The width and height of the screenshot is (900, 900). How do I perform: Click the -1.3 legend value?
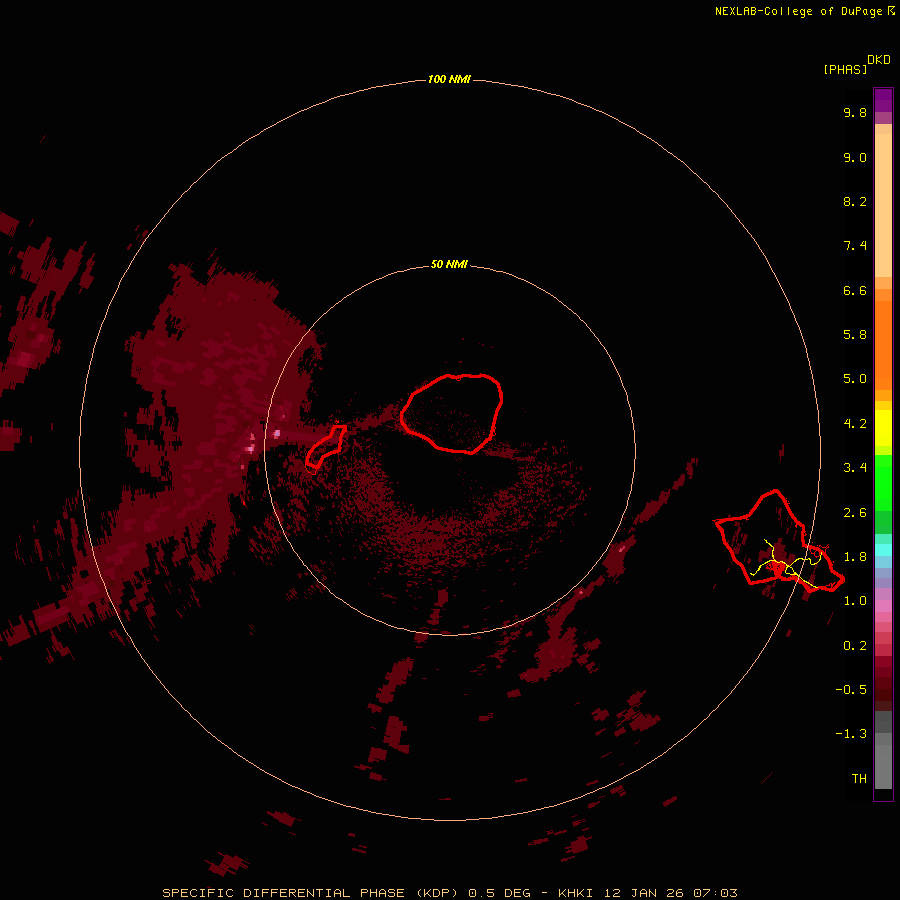(851, 734)
